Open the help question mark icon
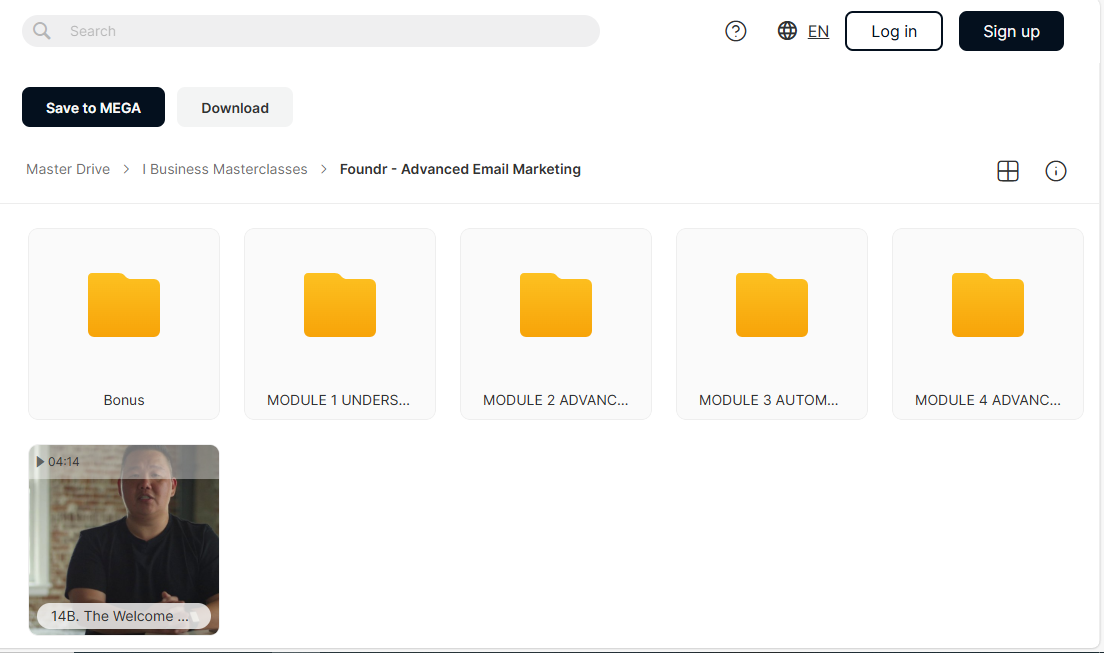Screen dimensions: 1104x653 coord(736,31)
